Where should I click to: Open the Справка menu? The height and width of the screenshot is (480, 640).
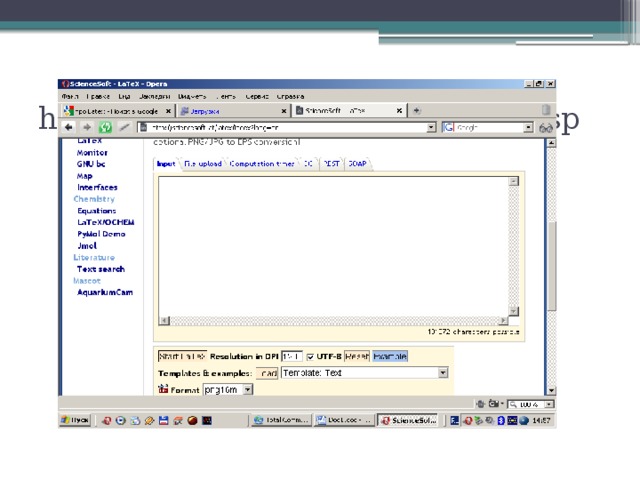click(x=290, y=97)
